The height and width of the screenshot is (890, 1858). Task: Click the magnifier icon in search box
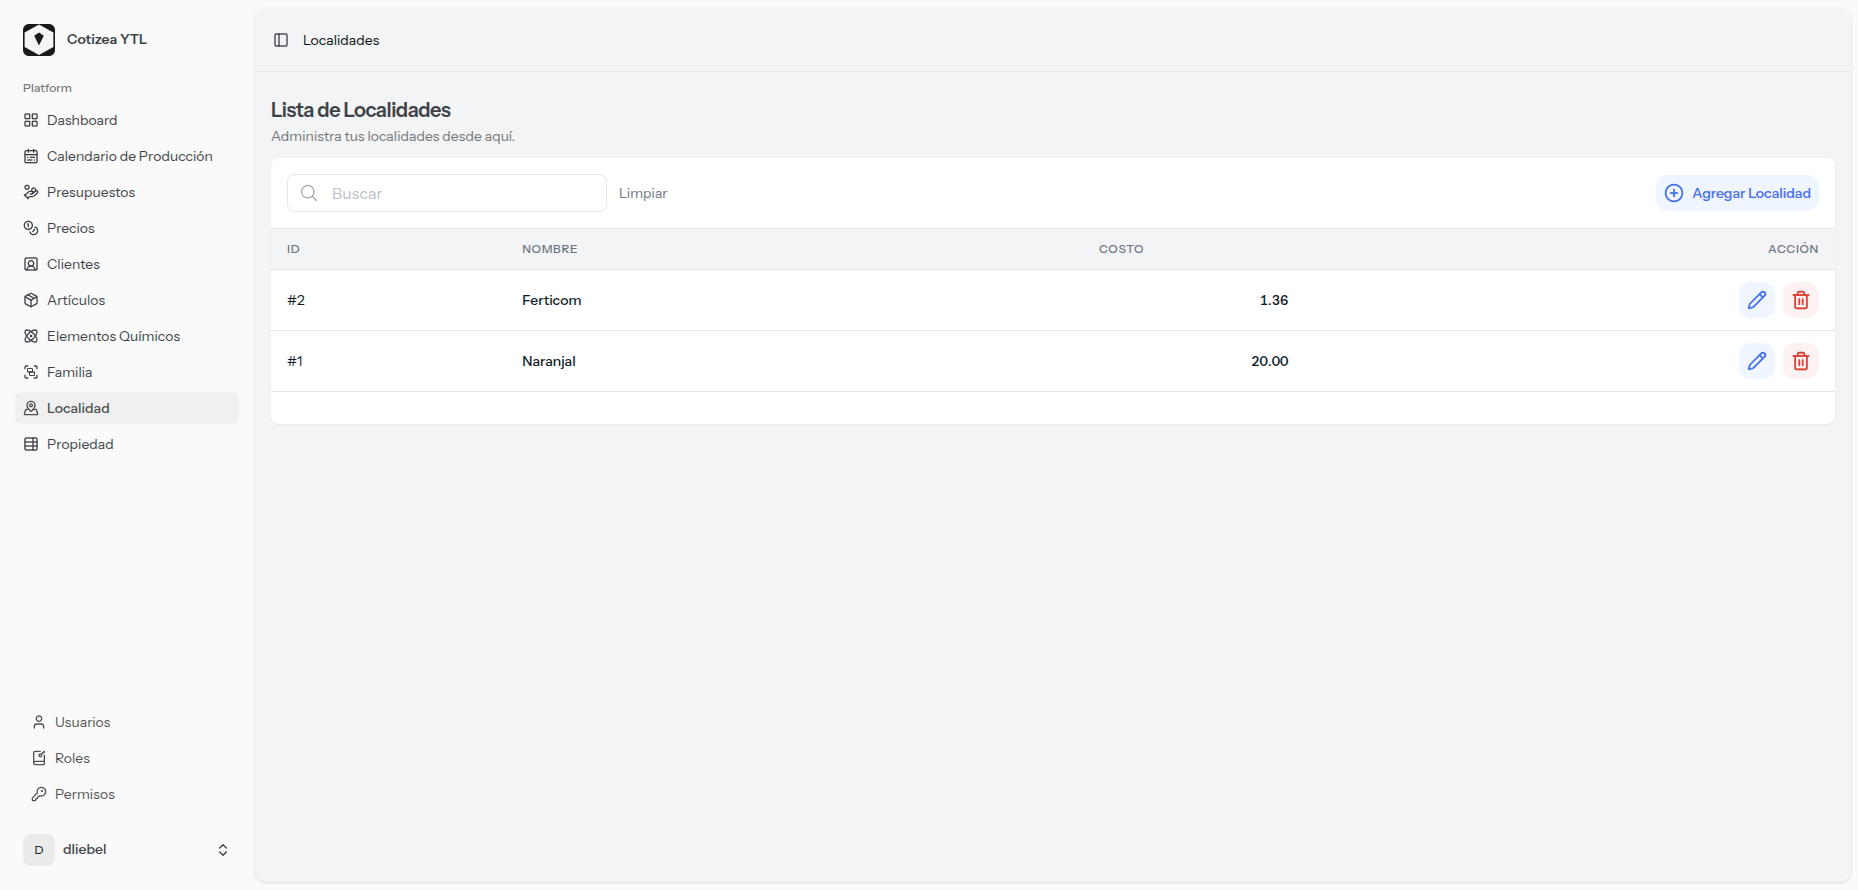tap(310, 193)
